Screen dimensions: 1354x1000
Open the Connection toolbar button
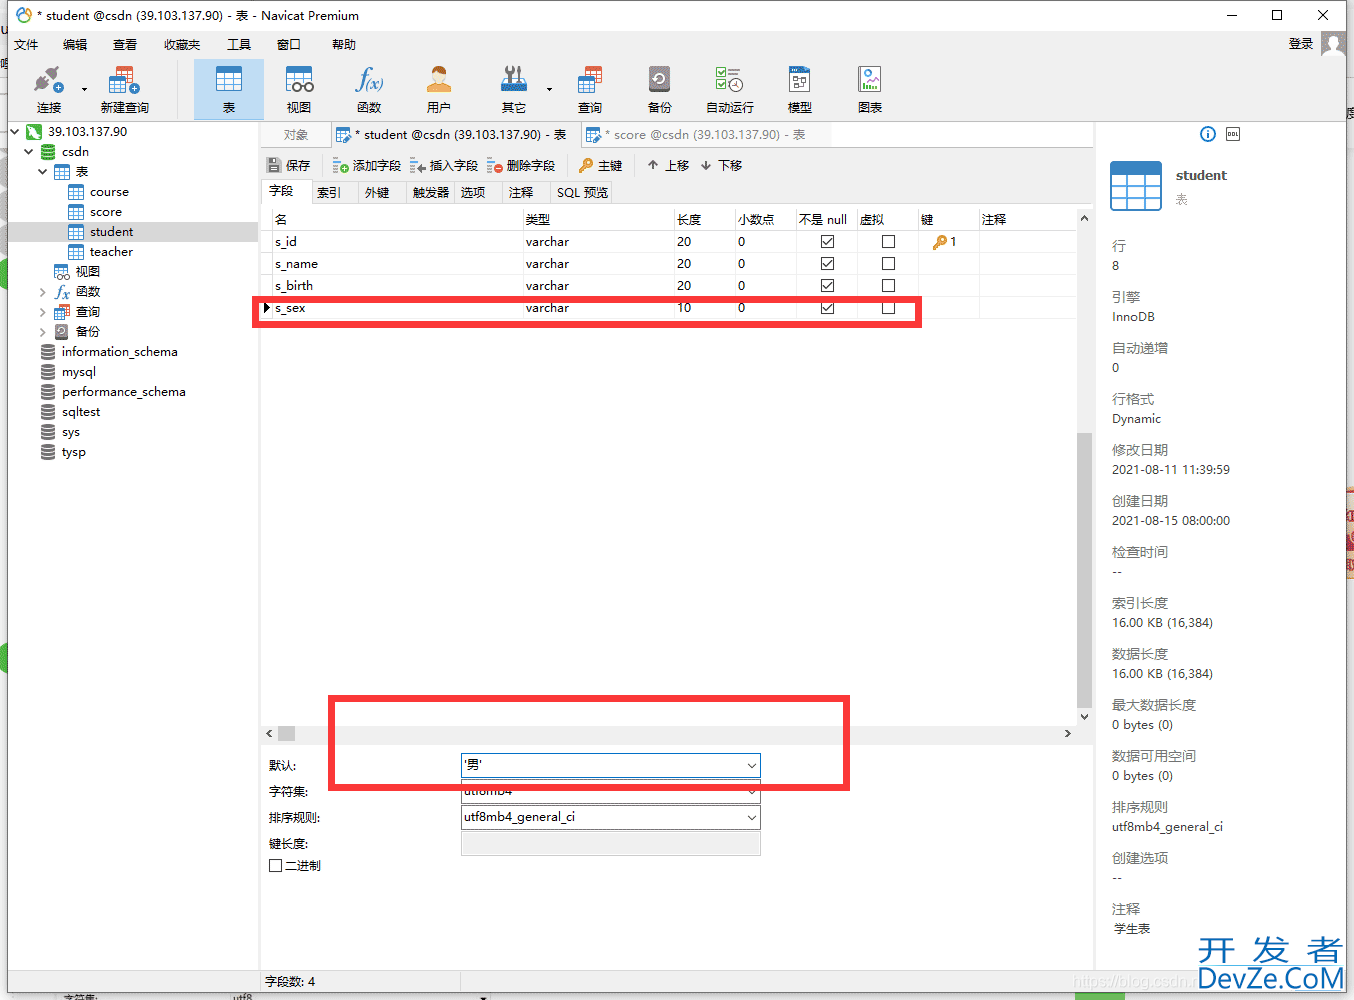click(49, 89)
